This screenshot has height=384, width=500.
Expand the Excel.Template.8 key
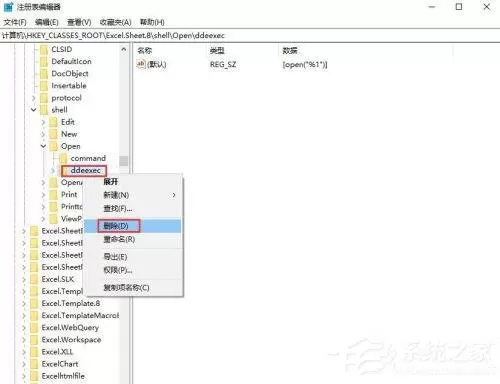click(24, 304)
